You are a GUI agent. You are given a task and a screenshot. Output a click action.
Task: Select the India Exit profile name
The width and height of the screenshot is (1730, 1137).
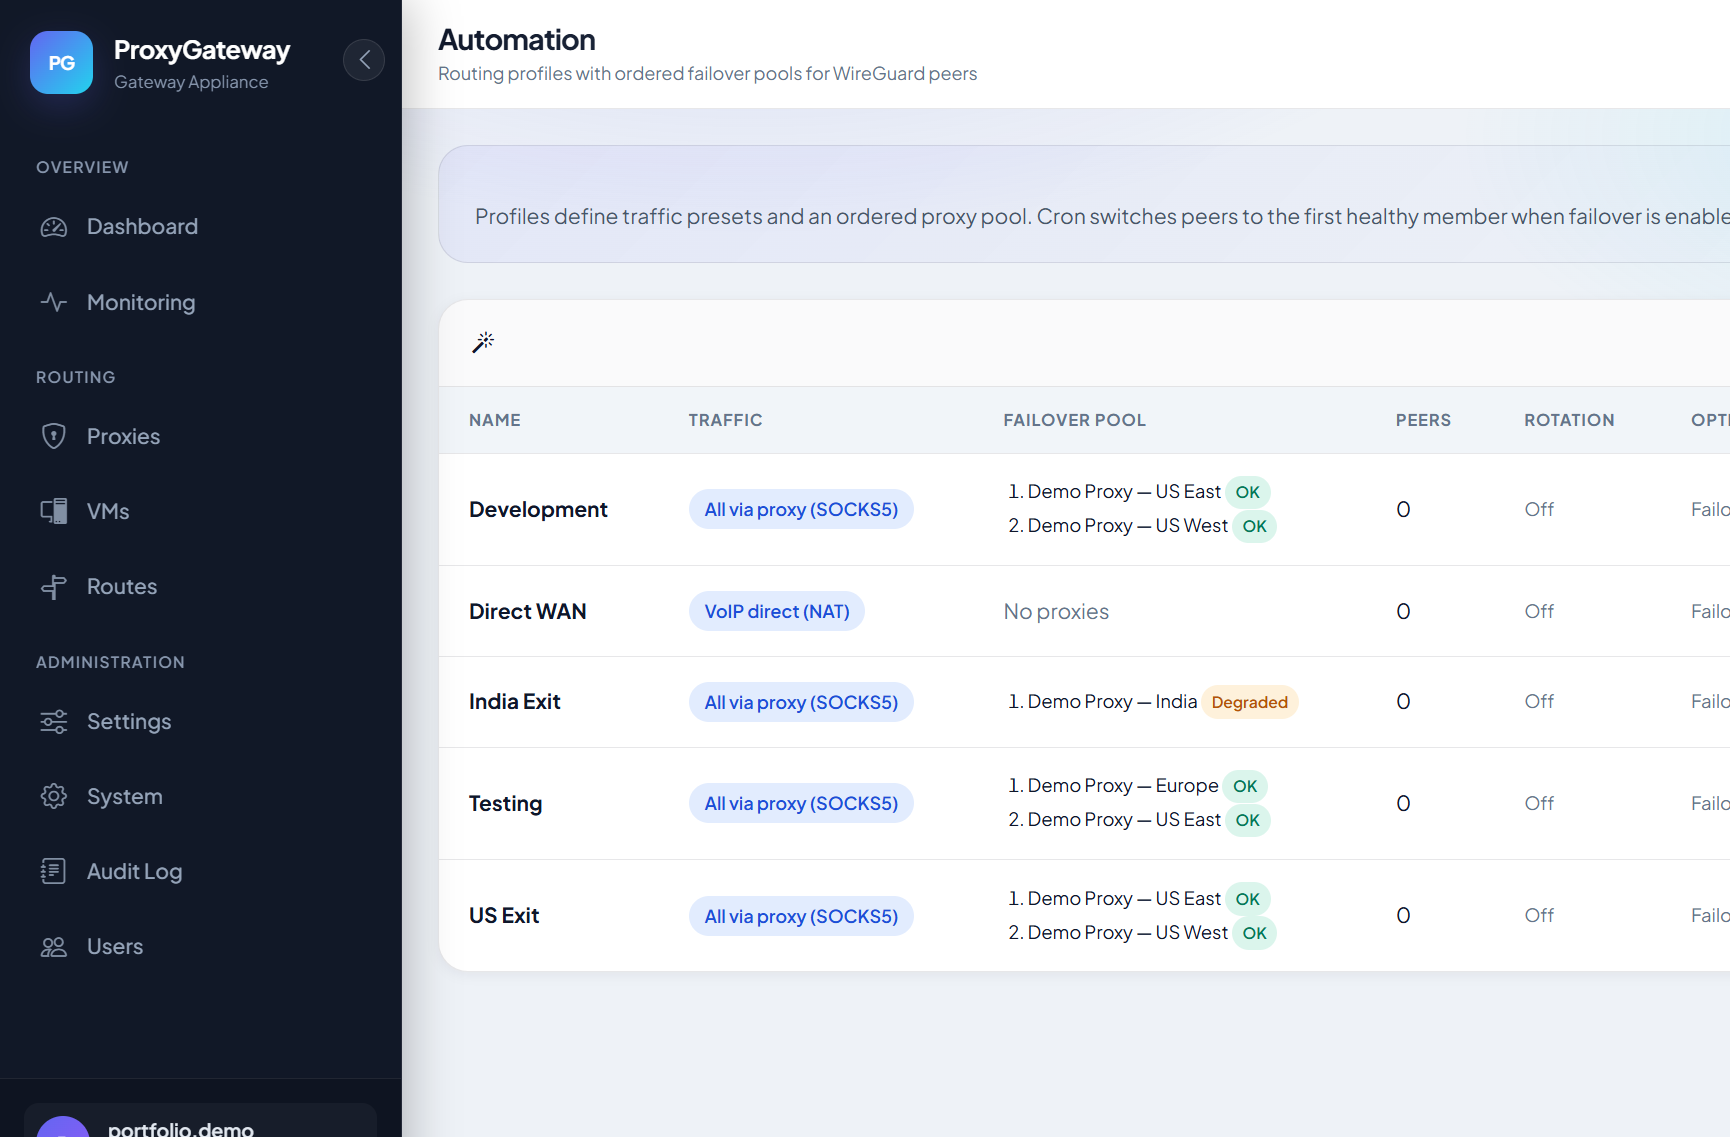[x=514, y=701]
